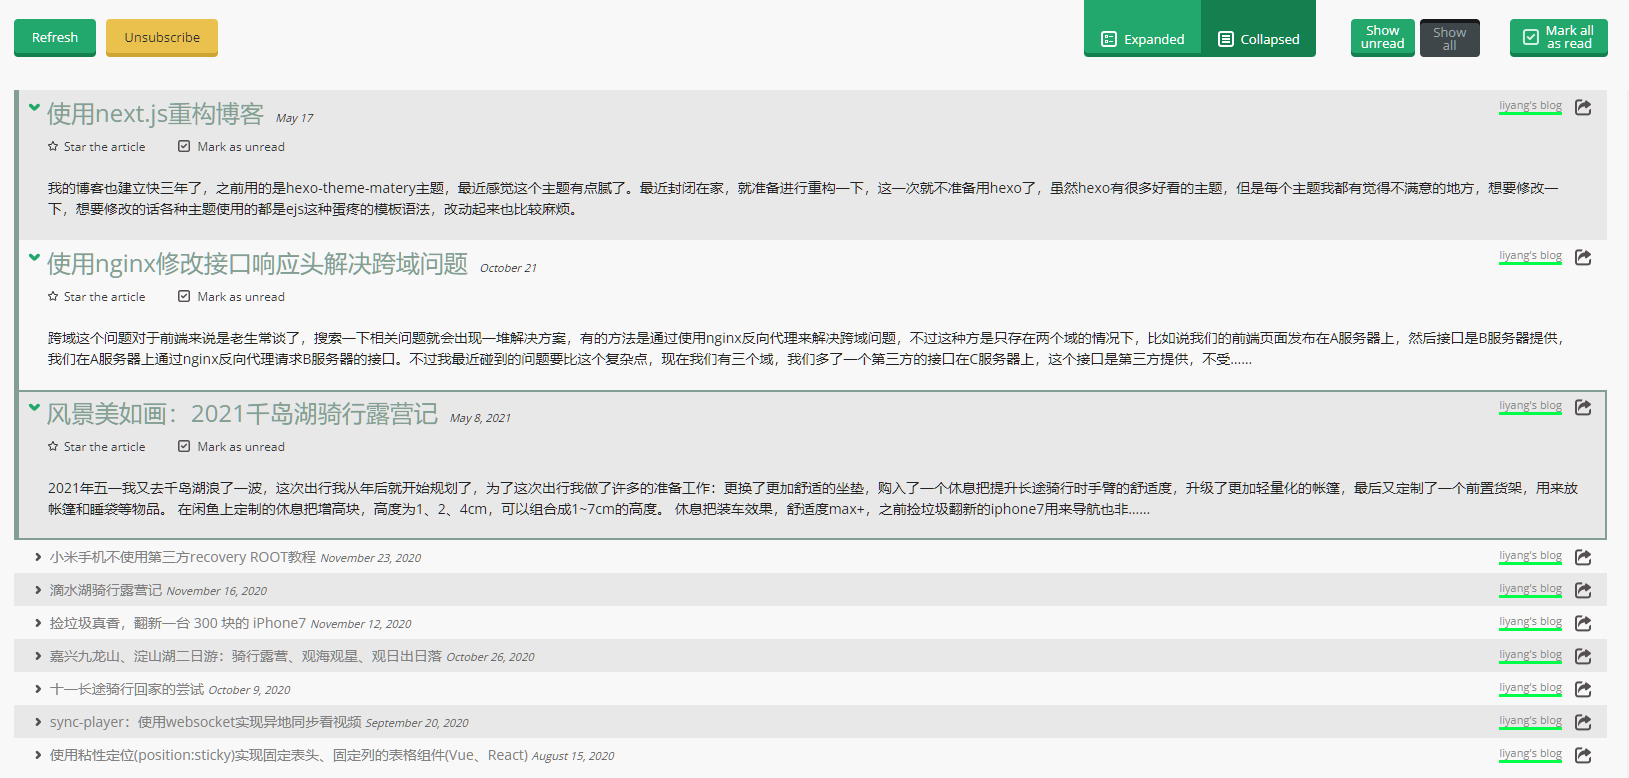Open liyang's blog link on next.js article
The width and height of the screenshot is (1629, 778).
(1530, 106)
